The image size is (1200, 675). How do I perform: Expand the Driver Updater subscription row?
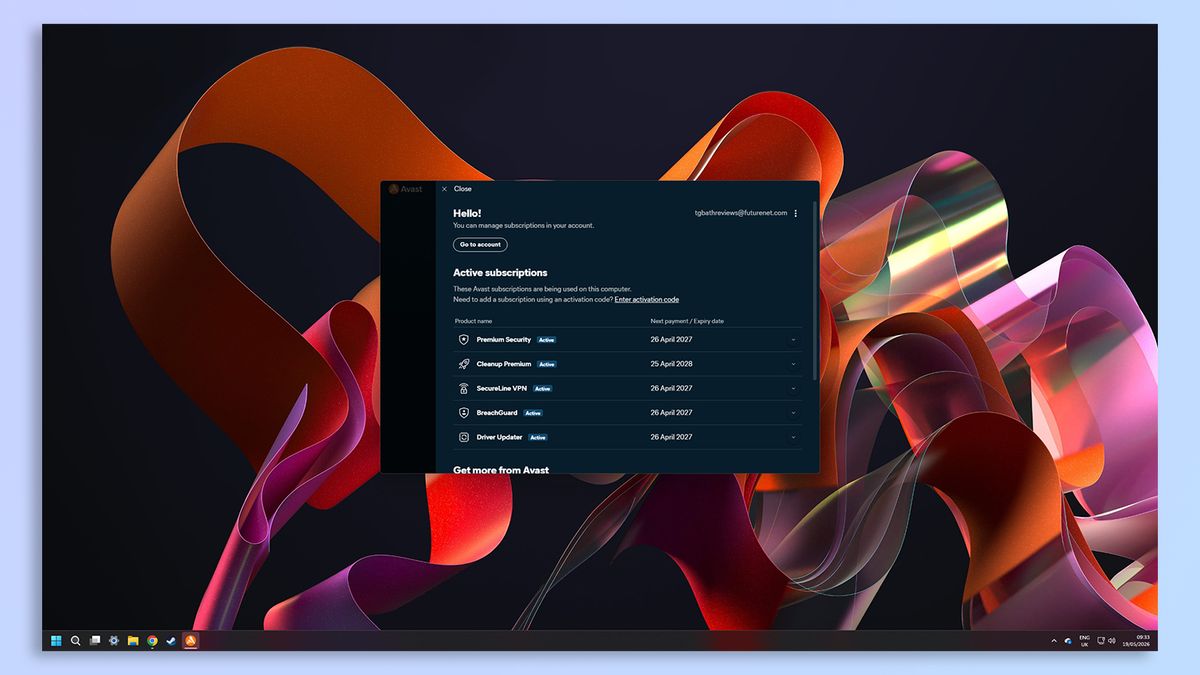tap(794, 437)
